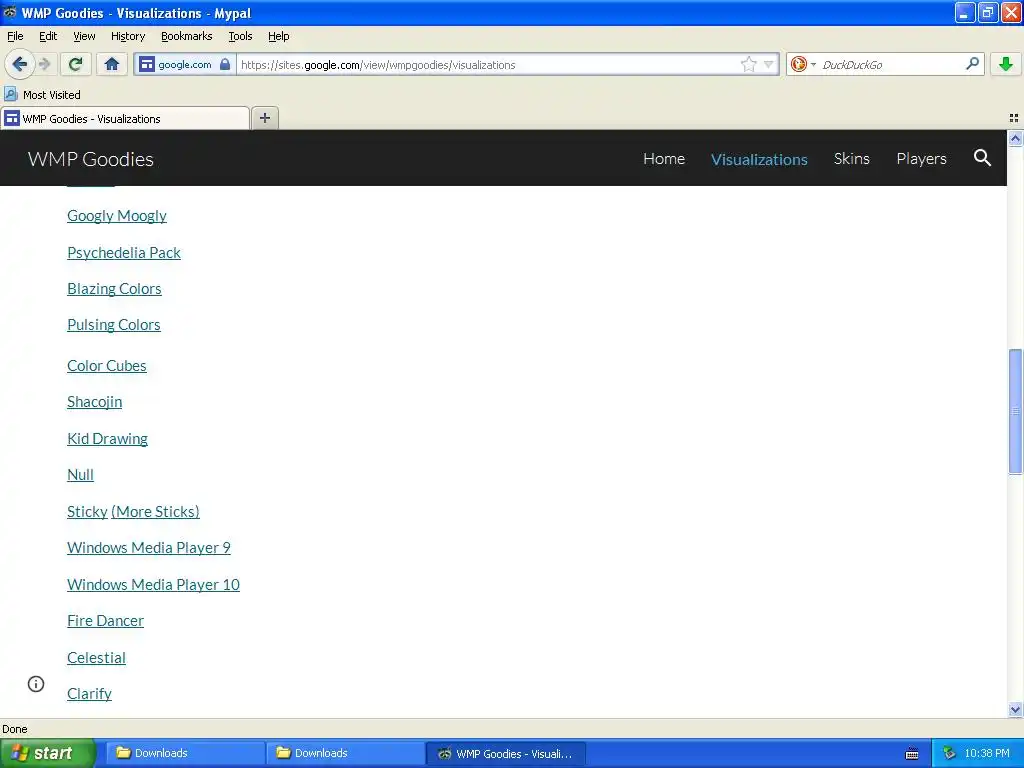Screen dimensions: 1024x768
Task: Bookmark this page with the star icon
Action: coord(748,64)
